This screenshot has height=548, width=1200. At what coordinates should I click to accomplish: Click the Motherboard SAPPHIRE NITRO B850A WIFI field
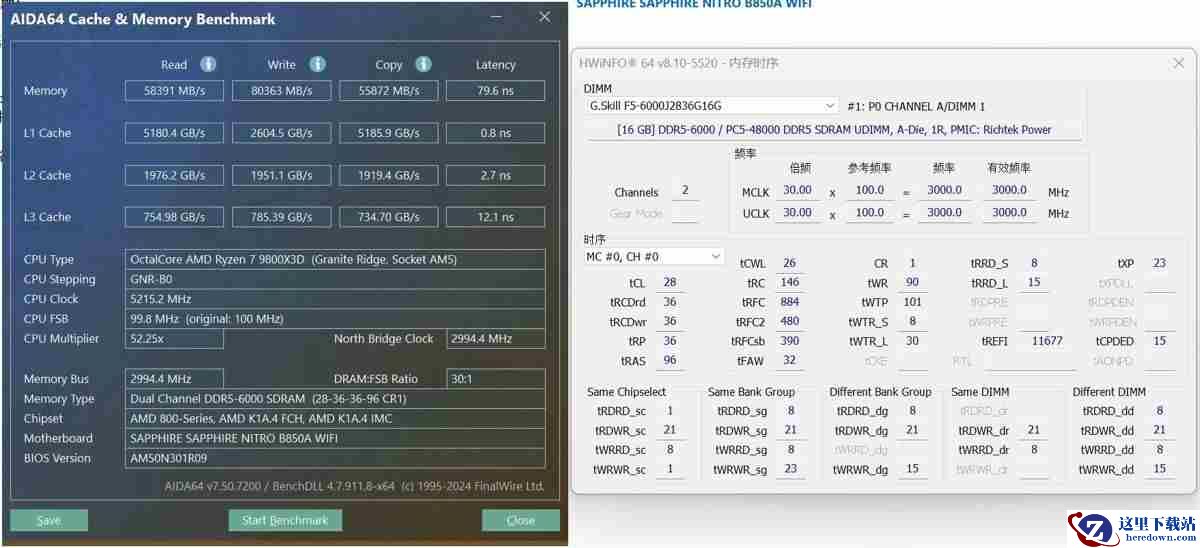point(336,438)
